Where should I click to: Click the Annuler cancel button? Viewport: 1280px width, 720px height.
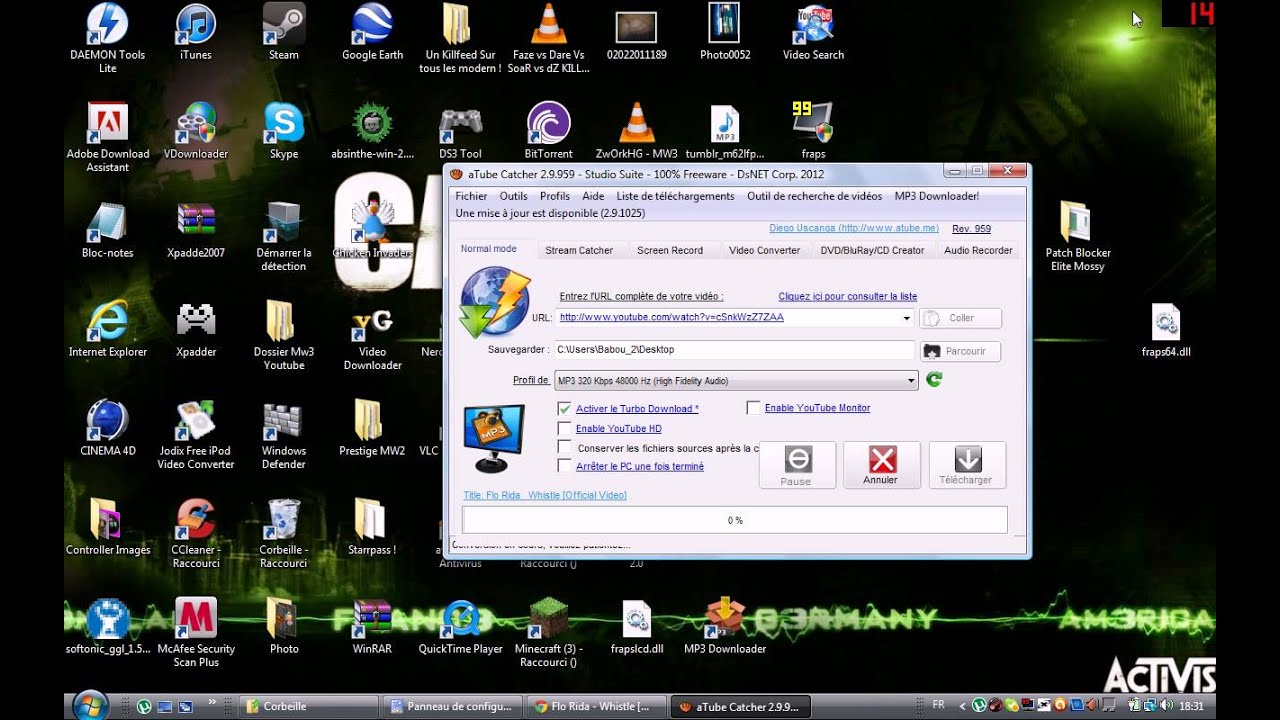pos(881,466)
